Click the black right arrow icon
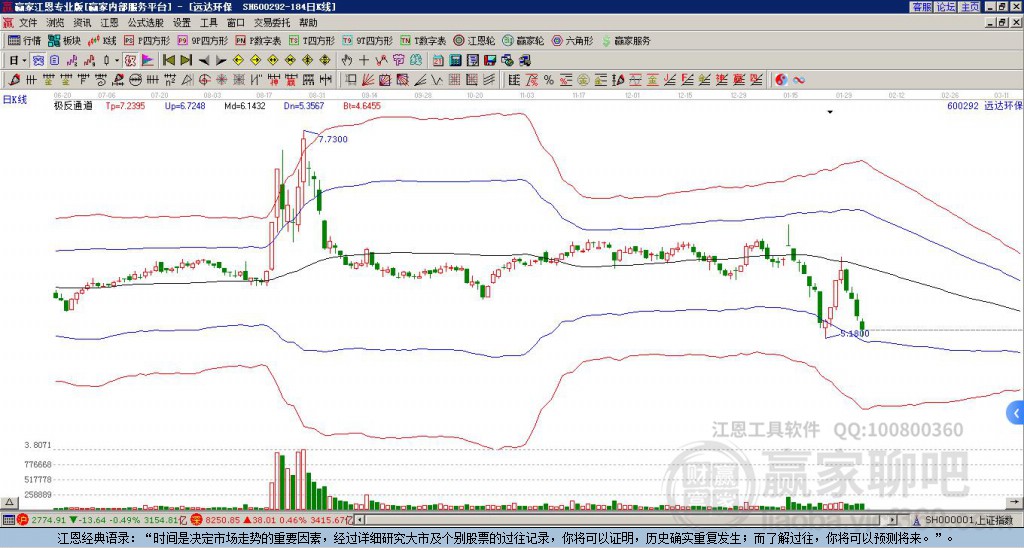 (x=221, y=61)
